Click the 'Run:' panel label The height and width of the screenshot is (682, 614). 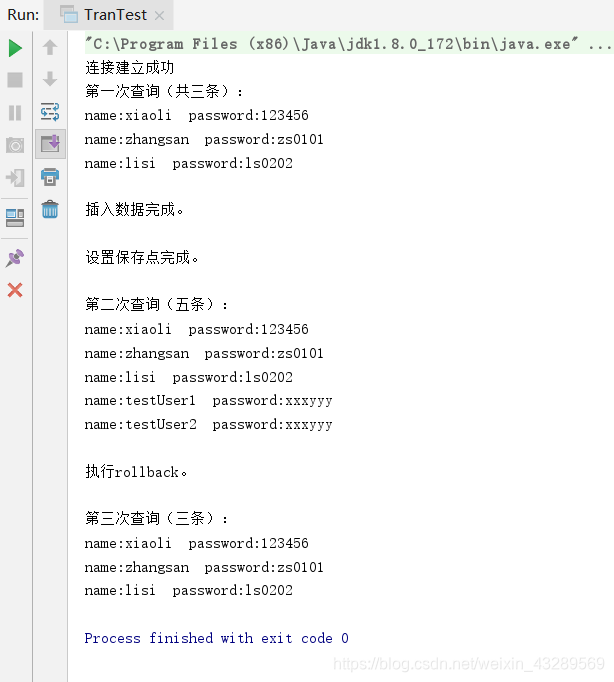coord(23,15)
